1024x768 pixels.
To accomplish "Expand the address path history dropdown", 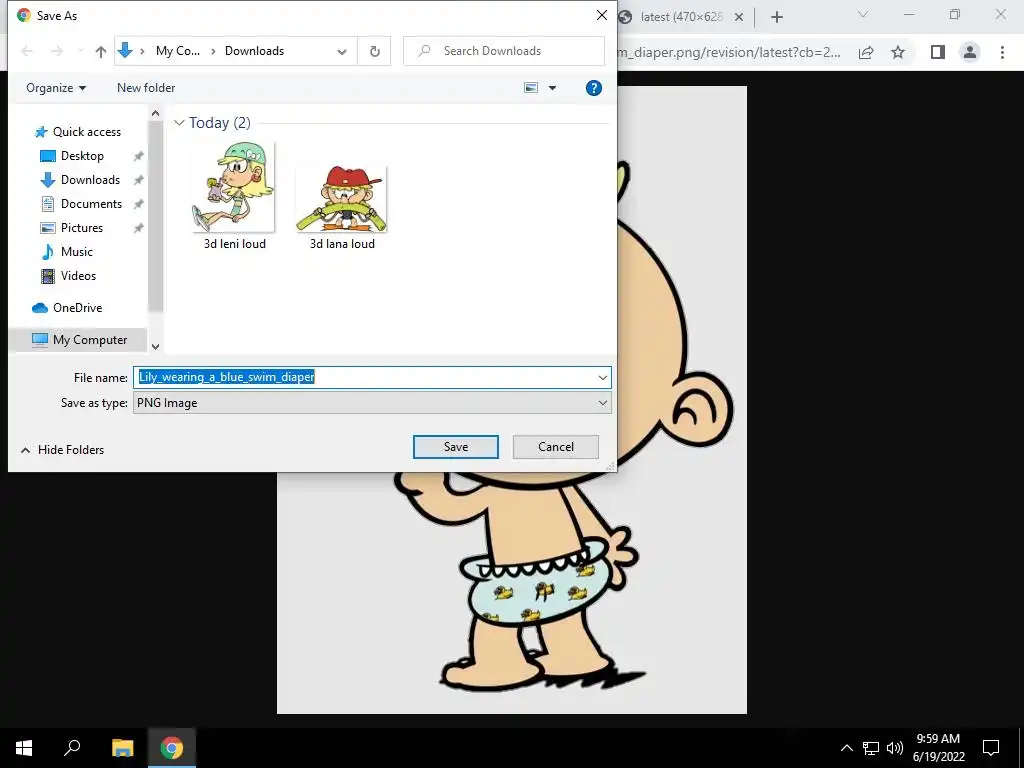I will coord(342,51).
